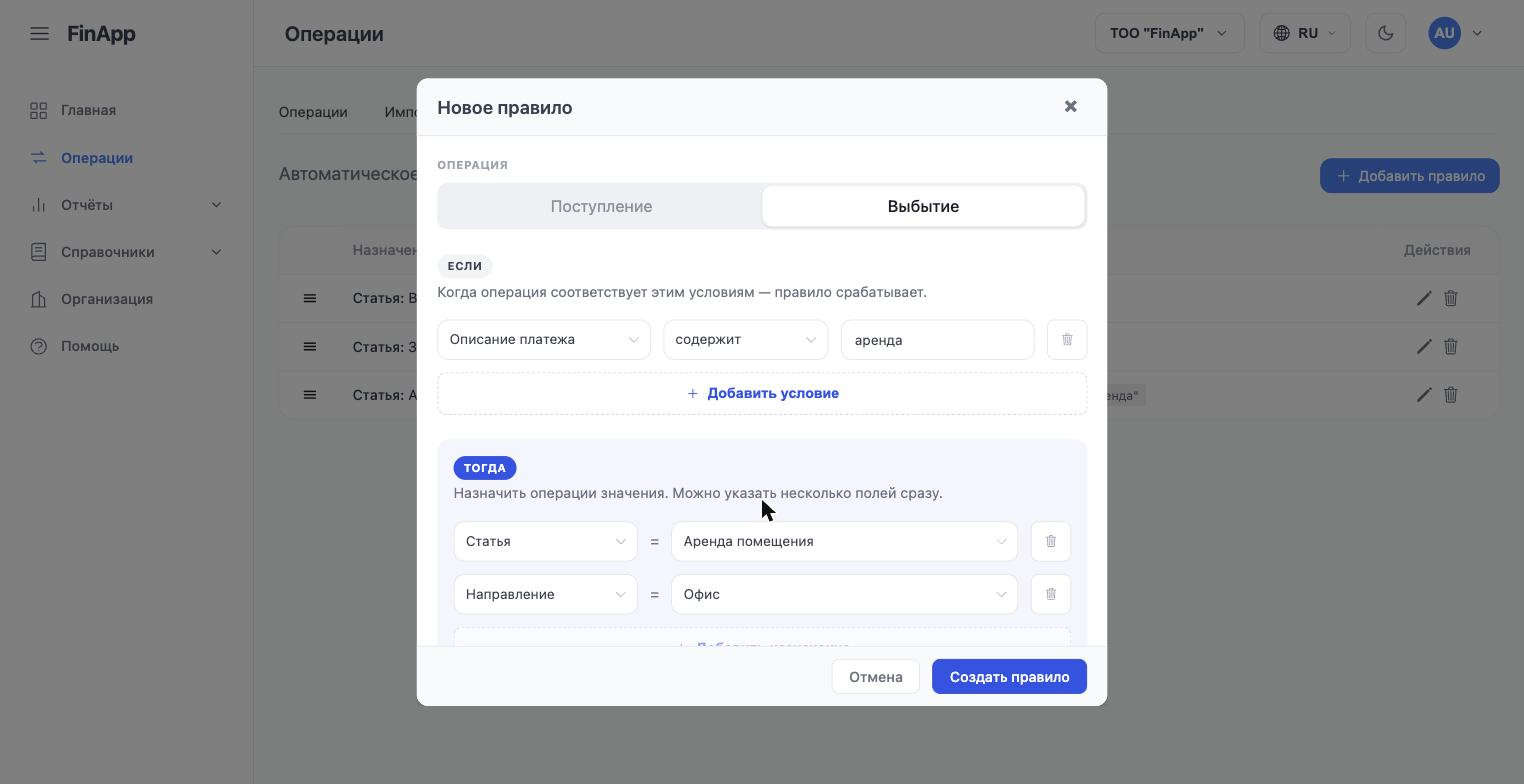The height and width of the screenshot is (784, 1524).
Task: Go to Операции in the sidebar
Action: tap(96, 158)
